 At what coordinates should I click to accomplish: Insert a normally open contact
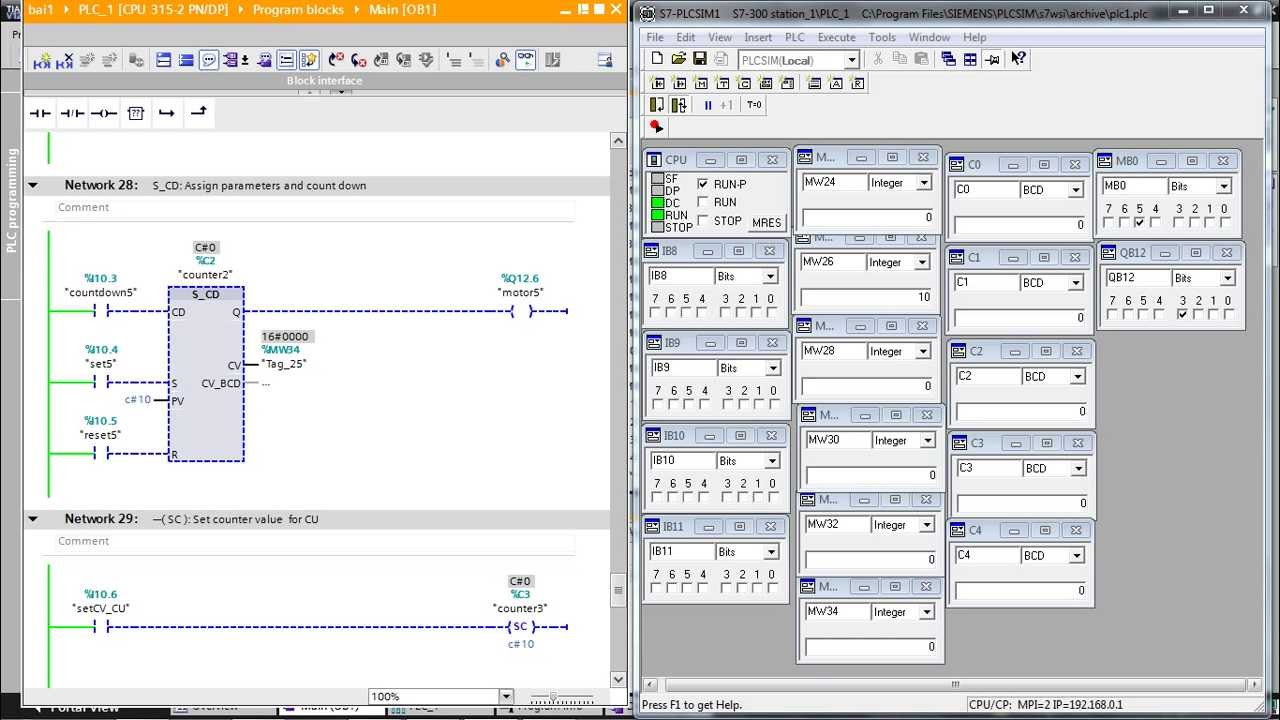click(40, 113)
